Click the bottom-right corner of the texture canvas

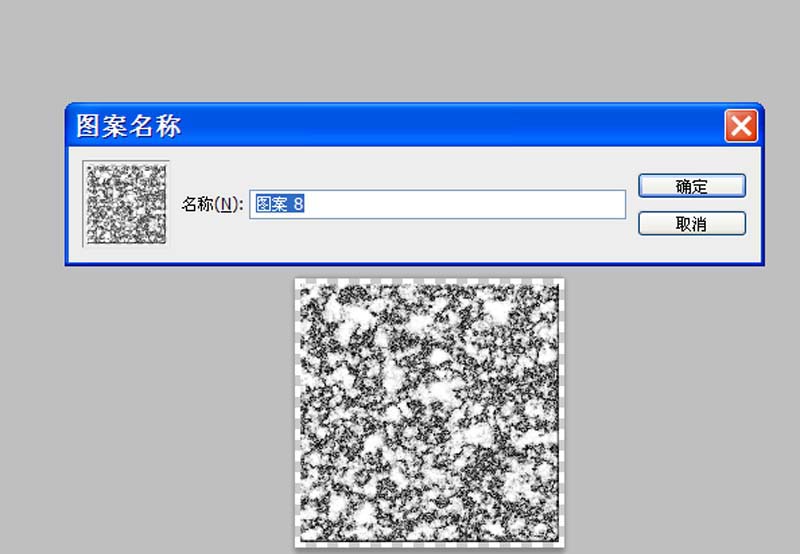click(x=556, y=539)
